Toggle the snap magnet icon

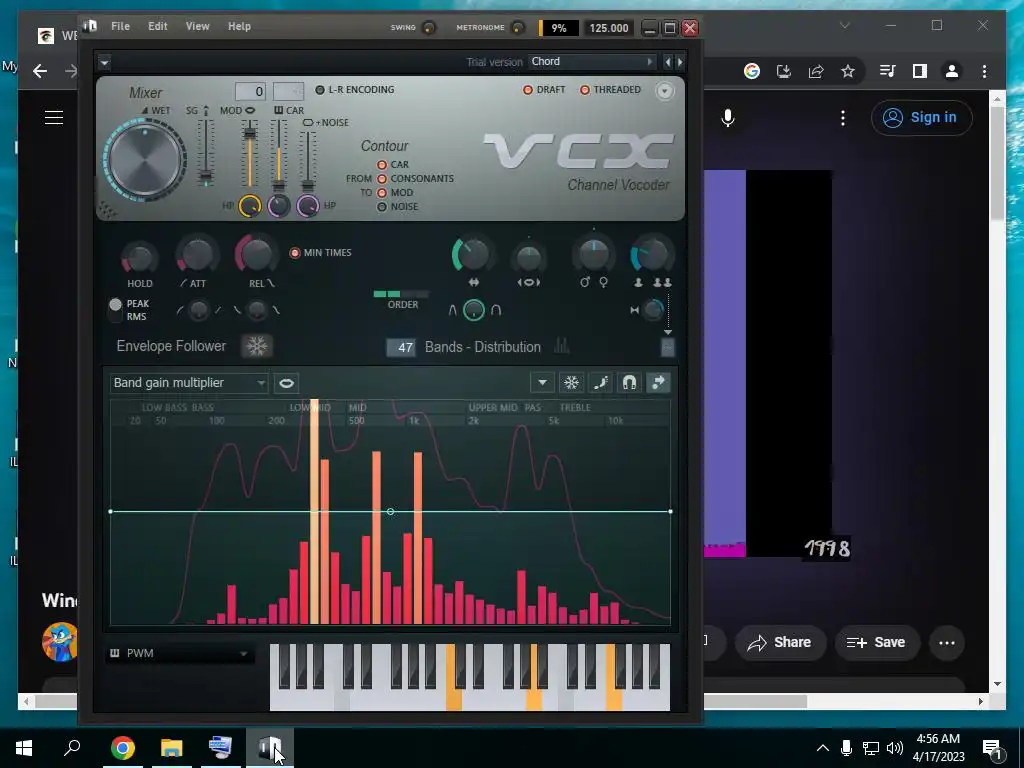pos(629,383)
